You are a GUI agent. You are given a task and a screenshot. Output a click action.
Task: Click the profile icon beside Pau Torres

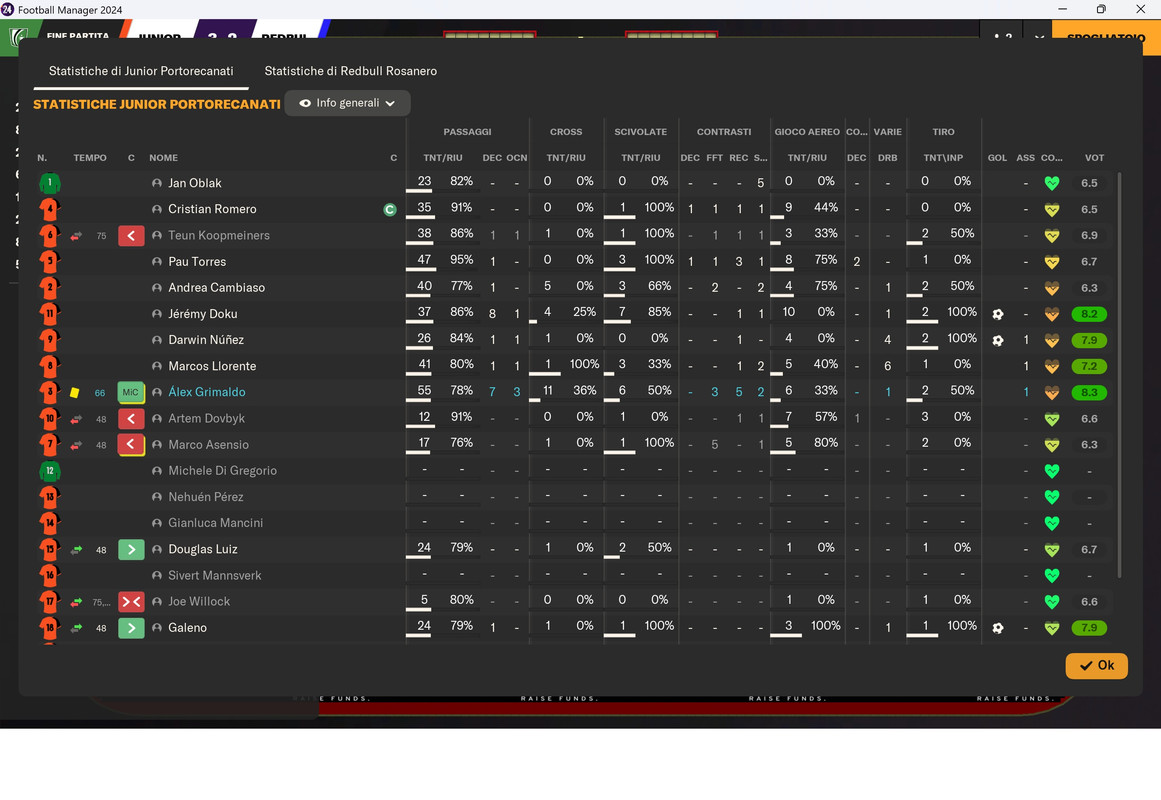click(x=157, y=261)
